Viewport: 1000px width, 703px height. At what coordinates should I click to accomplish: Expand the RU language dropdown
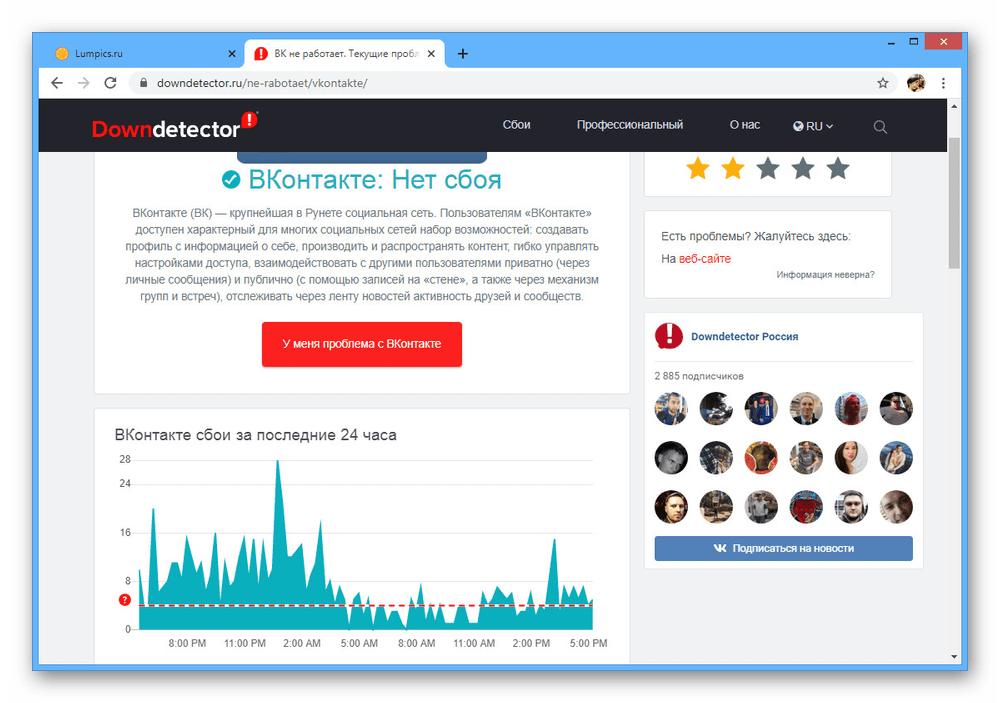click(813, 126)
